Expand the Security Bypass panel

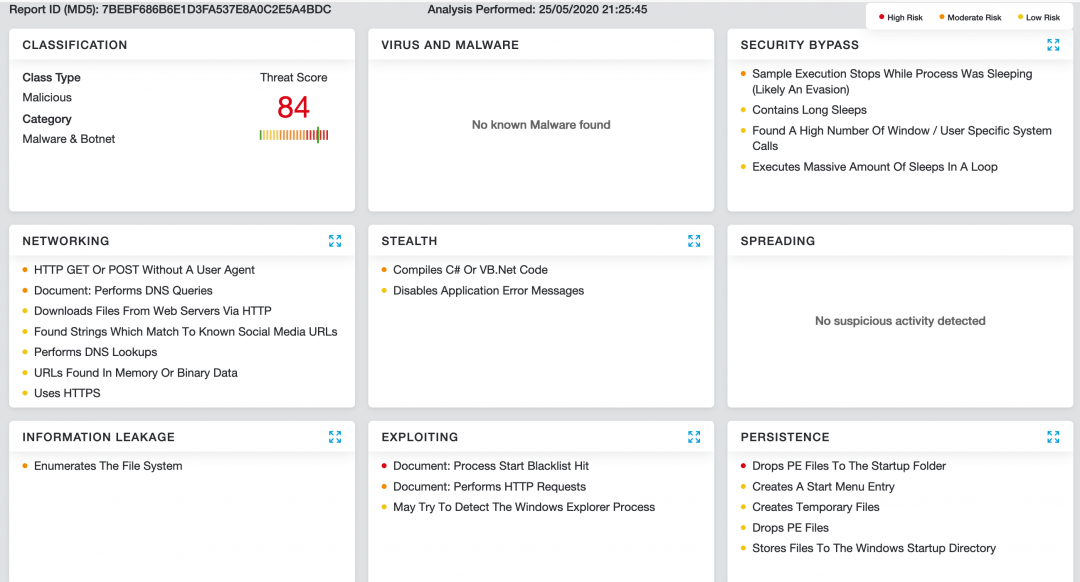click(1053, 45)
